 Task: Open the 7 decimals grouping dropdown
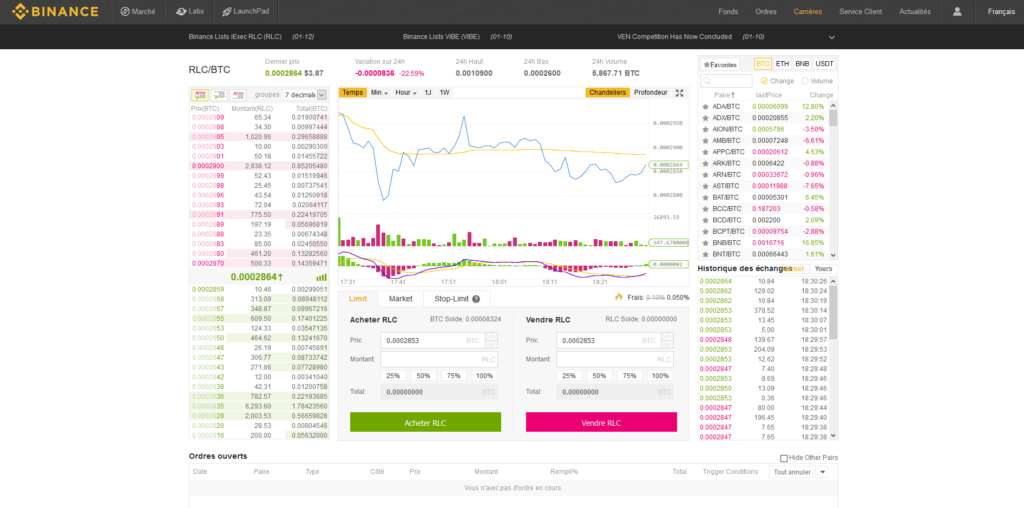click(304, 95)
